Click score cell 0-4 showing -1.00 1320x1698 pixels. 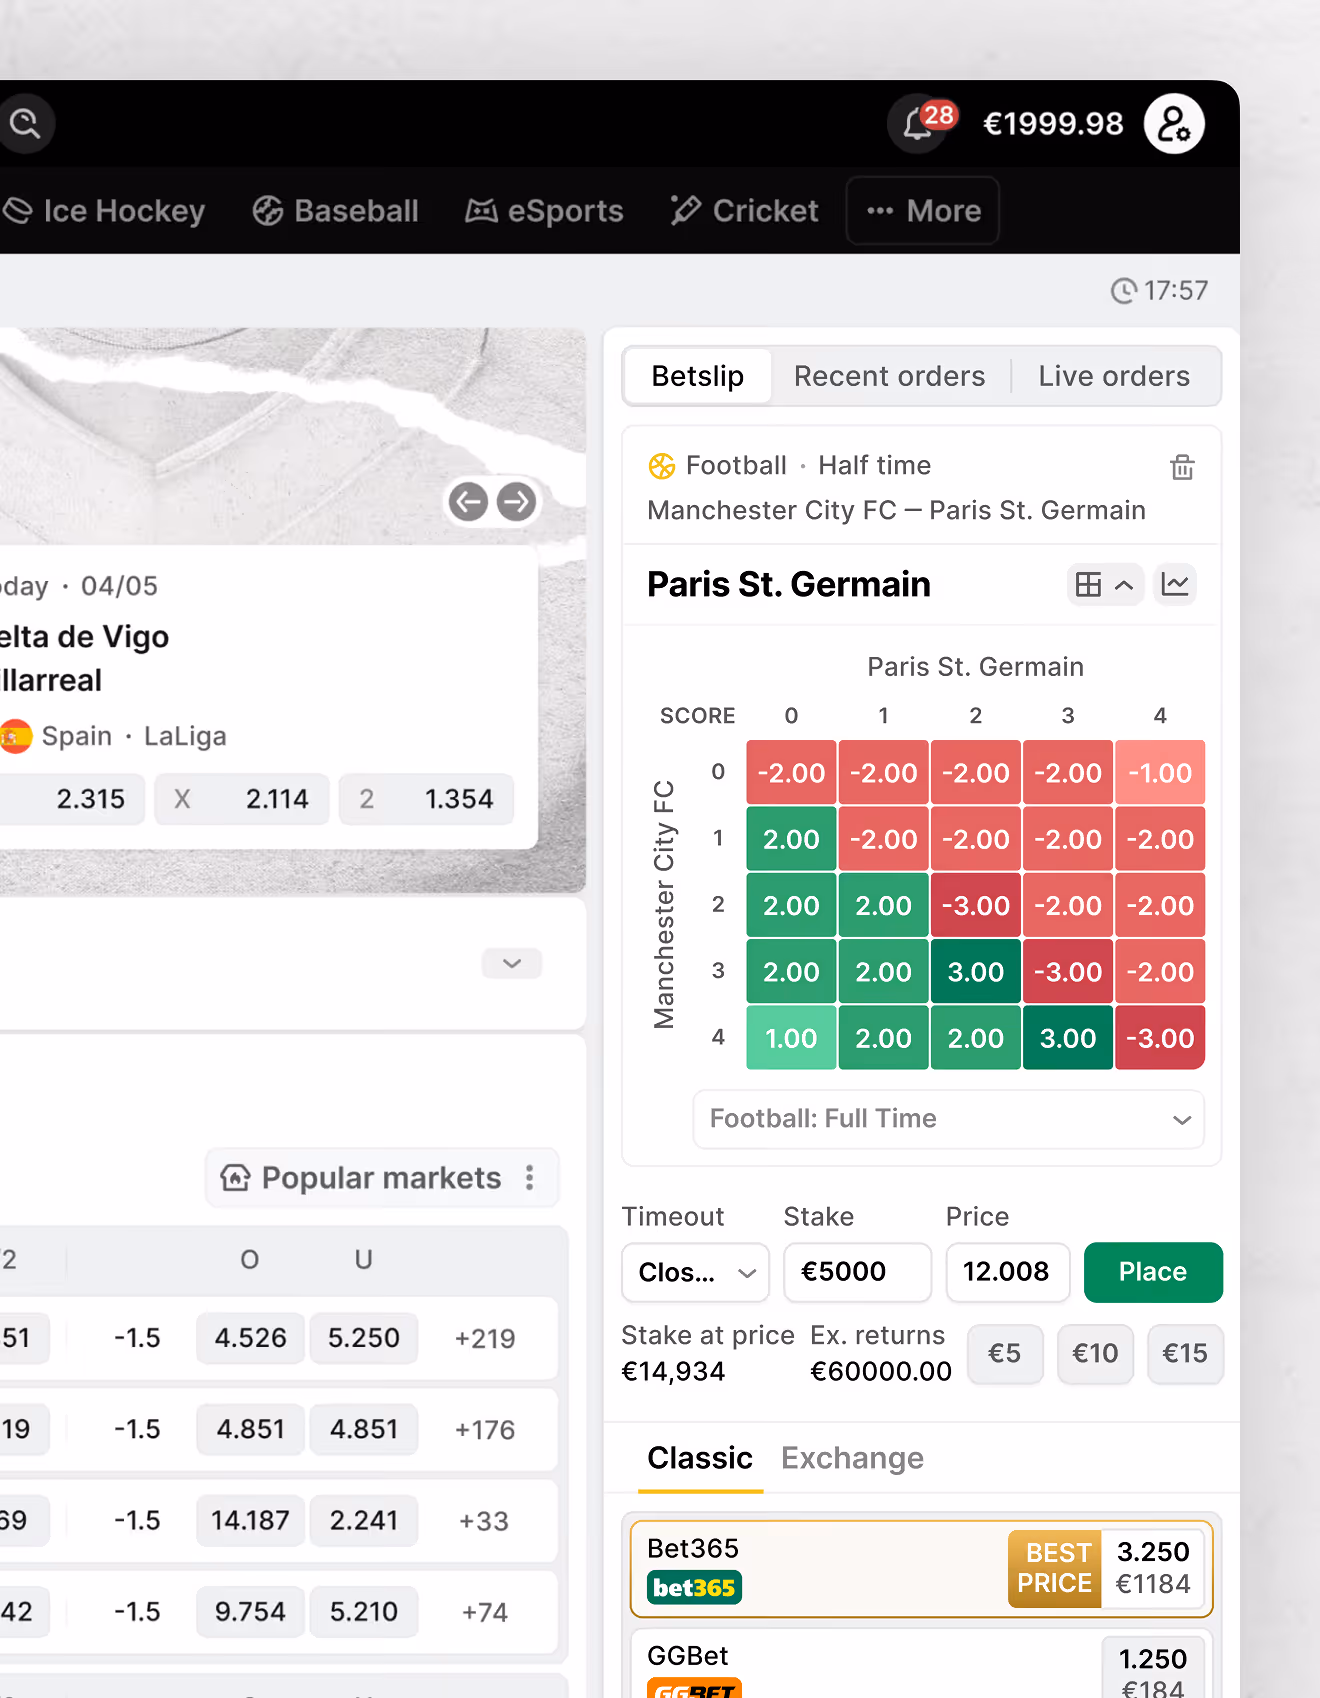[x=1160, y=773]
